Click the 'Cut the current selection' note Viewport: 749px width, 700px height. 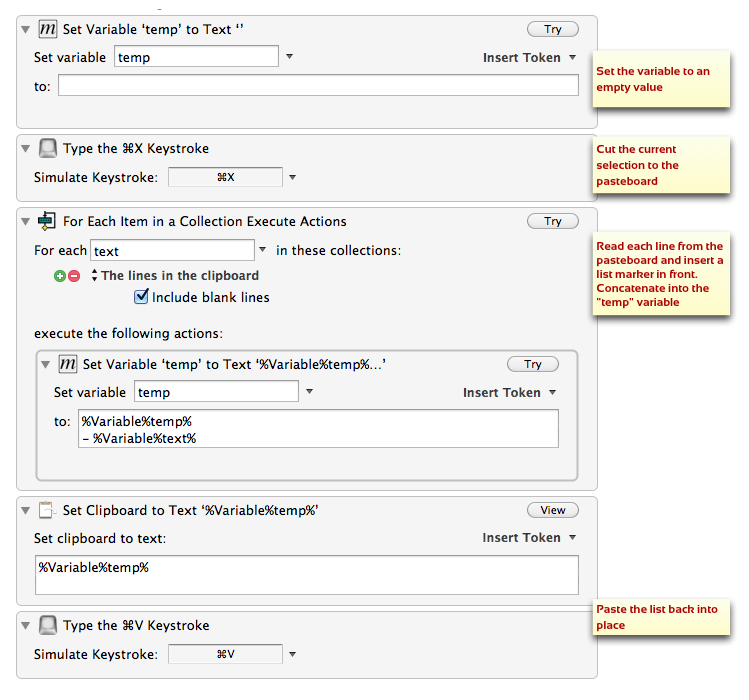coord(661,165)
